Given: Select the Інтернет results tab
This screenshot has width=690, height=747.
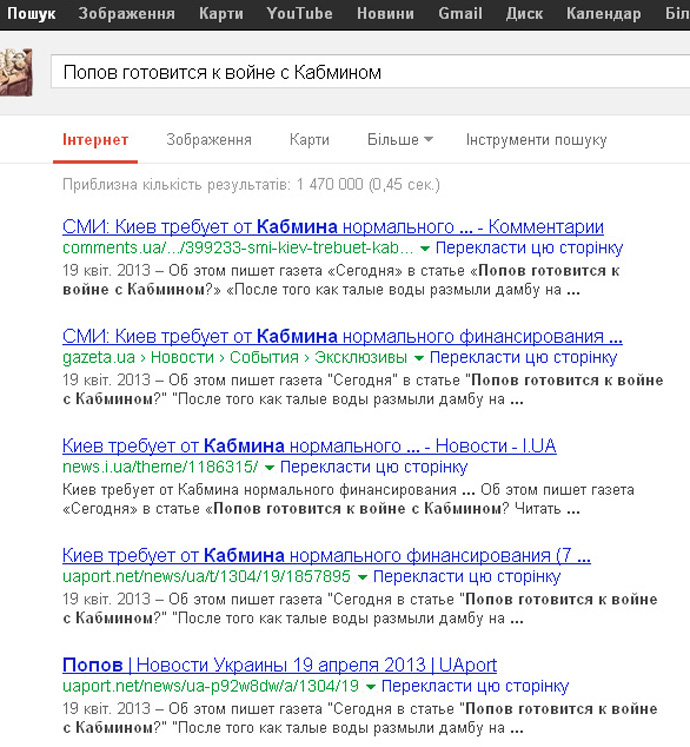Looking at the screenshot, I should (95, 140).
